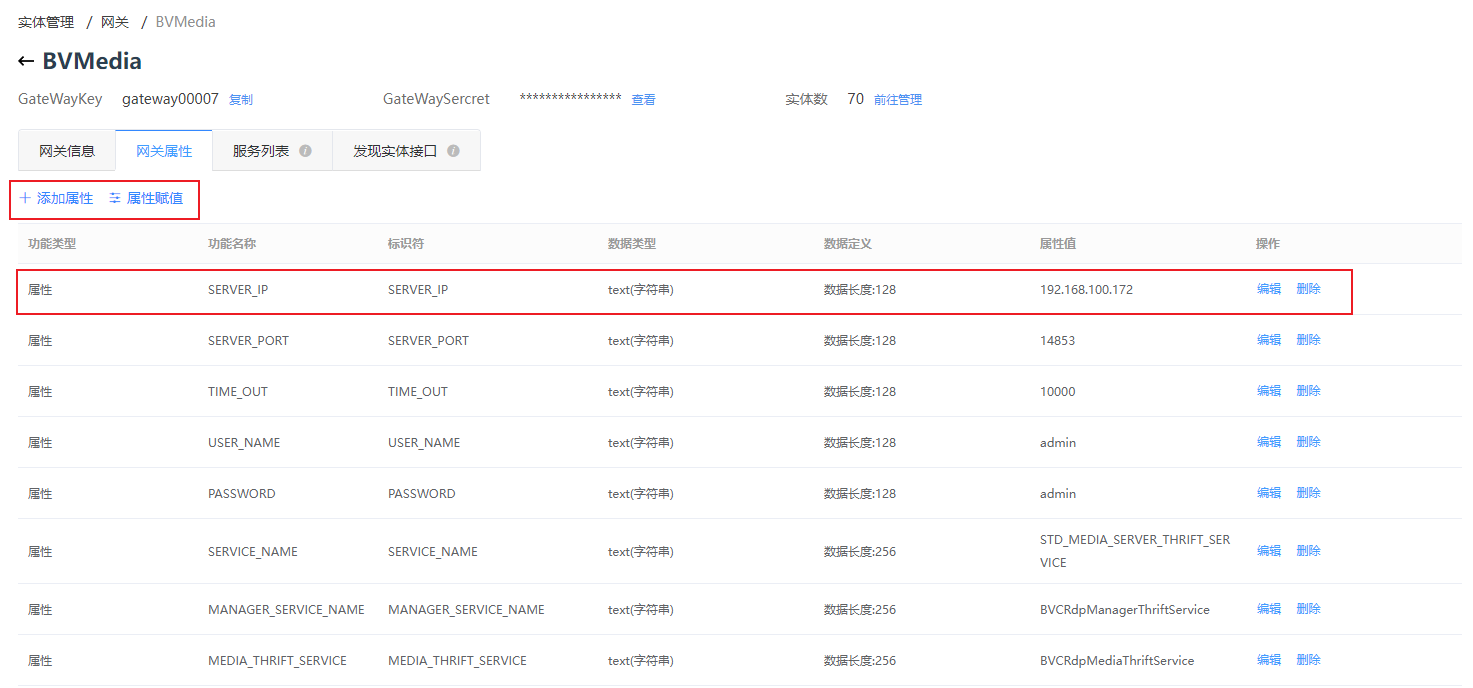This screenshot has width=1473, height=688.
Task: Switch to the 网关信息 tab
Action: pyautogui.click(x=67, y=151)
